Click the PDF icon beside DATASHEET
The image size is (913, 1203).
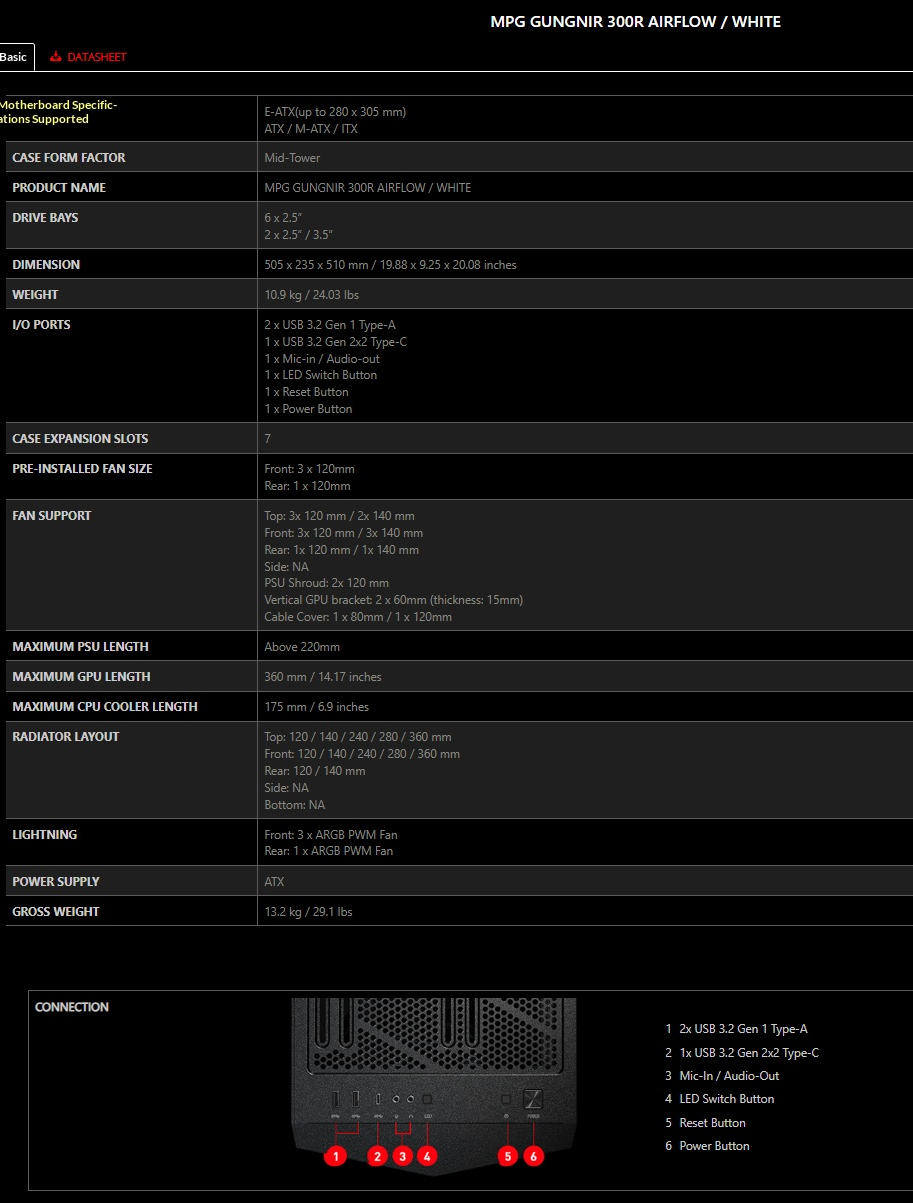click(x=55, y=57)
